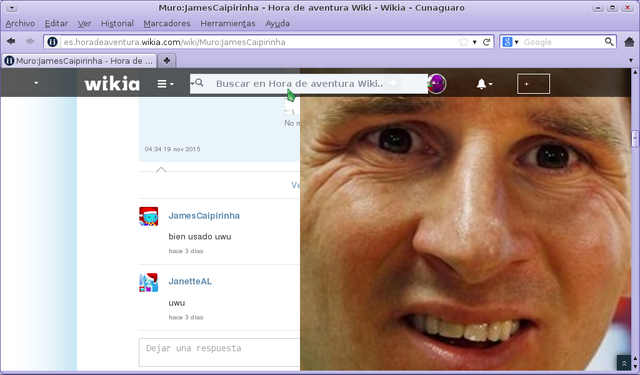
Task: Open the JanetteAL user link
Action: pyautogui.click(x=190, y=281)
